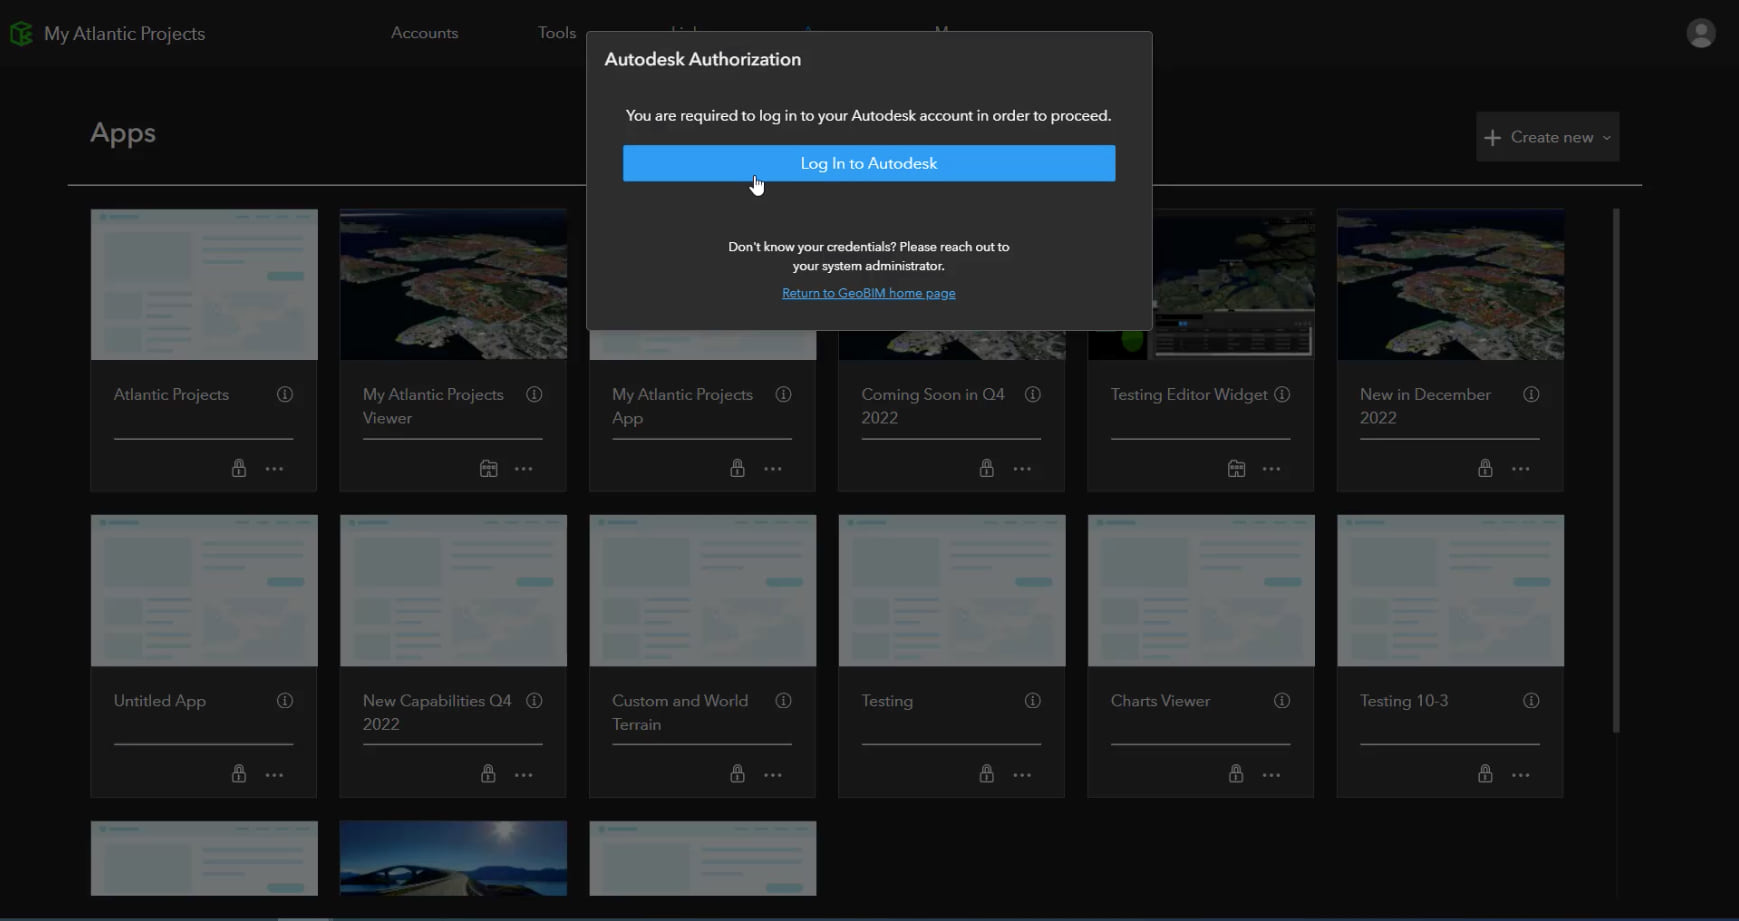This screenshot has width=1739, height=921.
Task: Open more options for Testing Editor Widget
Action: point(1271,469)
